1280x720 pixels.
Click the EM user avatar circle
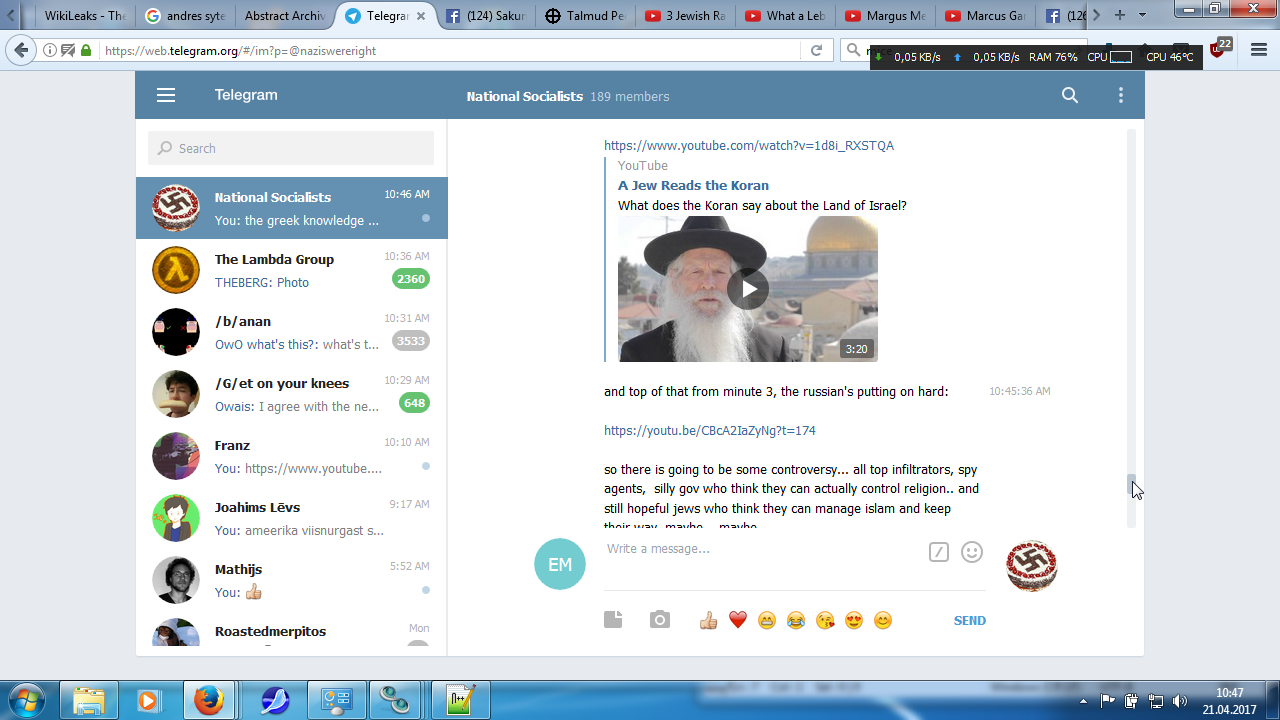[560, 564]
